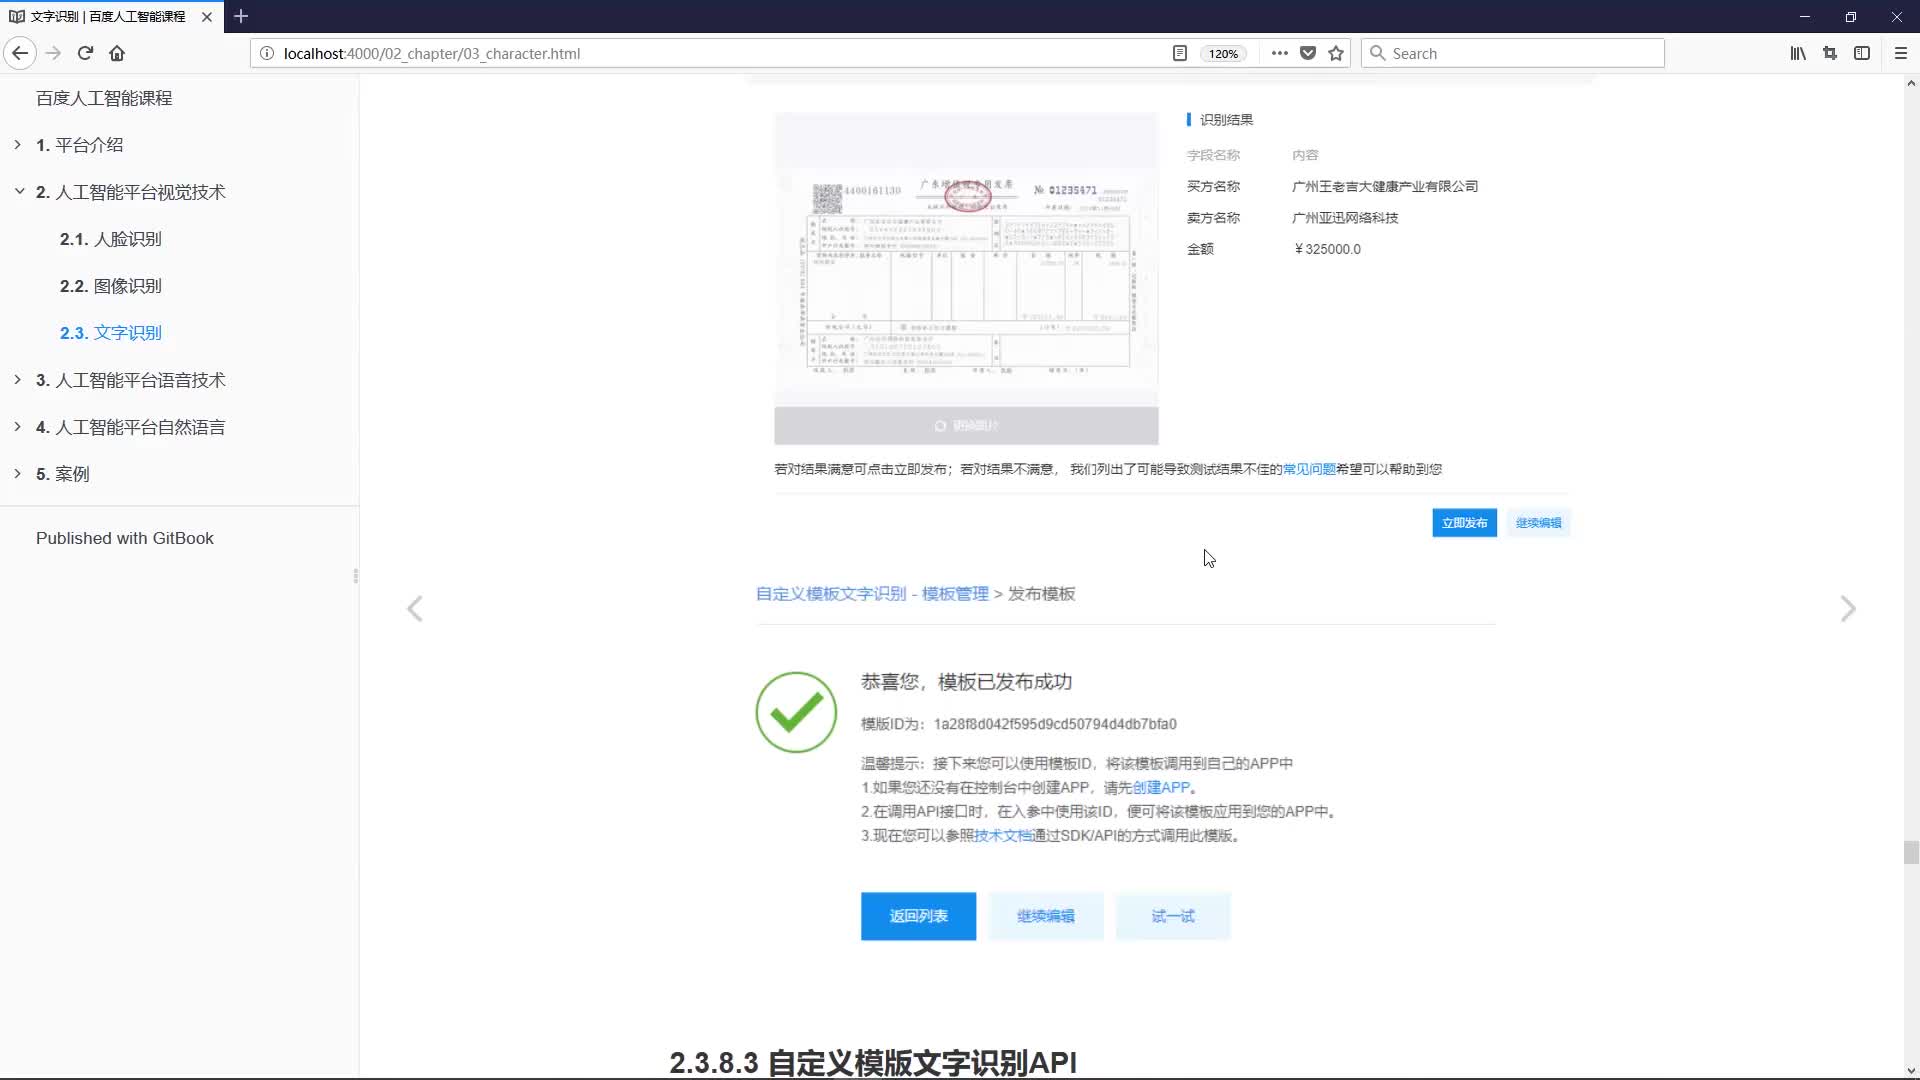Click 自定义模板文字识别 - 模板管理 breadcrumb
This screenshot has height=1080, width=1920.
[872, 594]
